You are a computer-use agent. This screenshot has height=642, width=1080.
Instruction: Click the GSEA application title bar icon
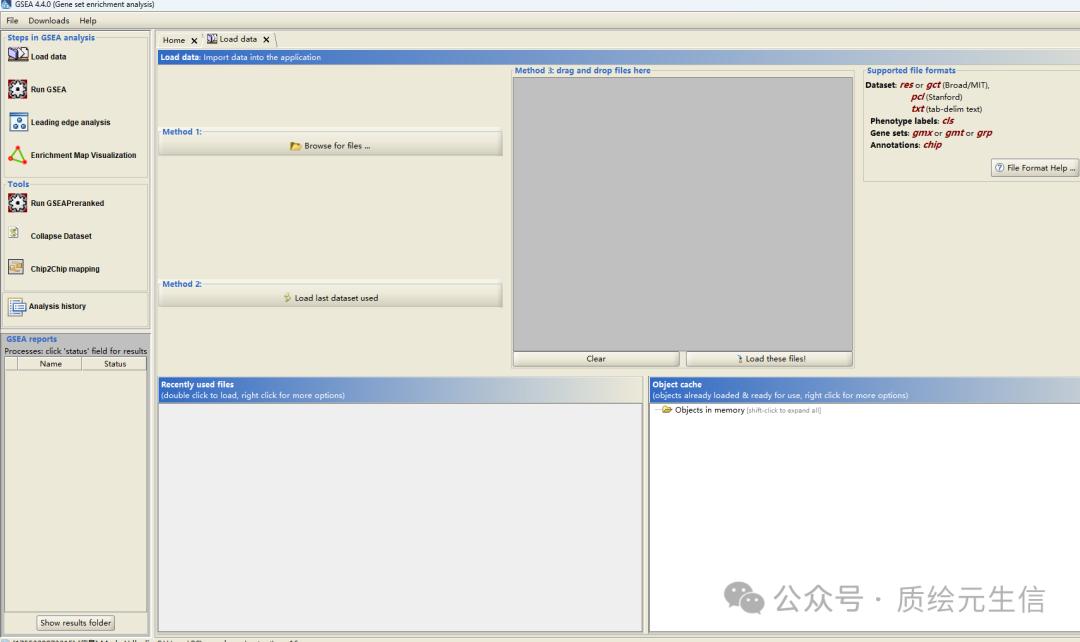click(x=6, y=4)
